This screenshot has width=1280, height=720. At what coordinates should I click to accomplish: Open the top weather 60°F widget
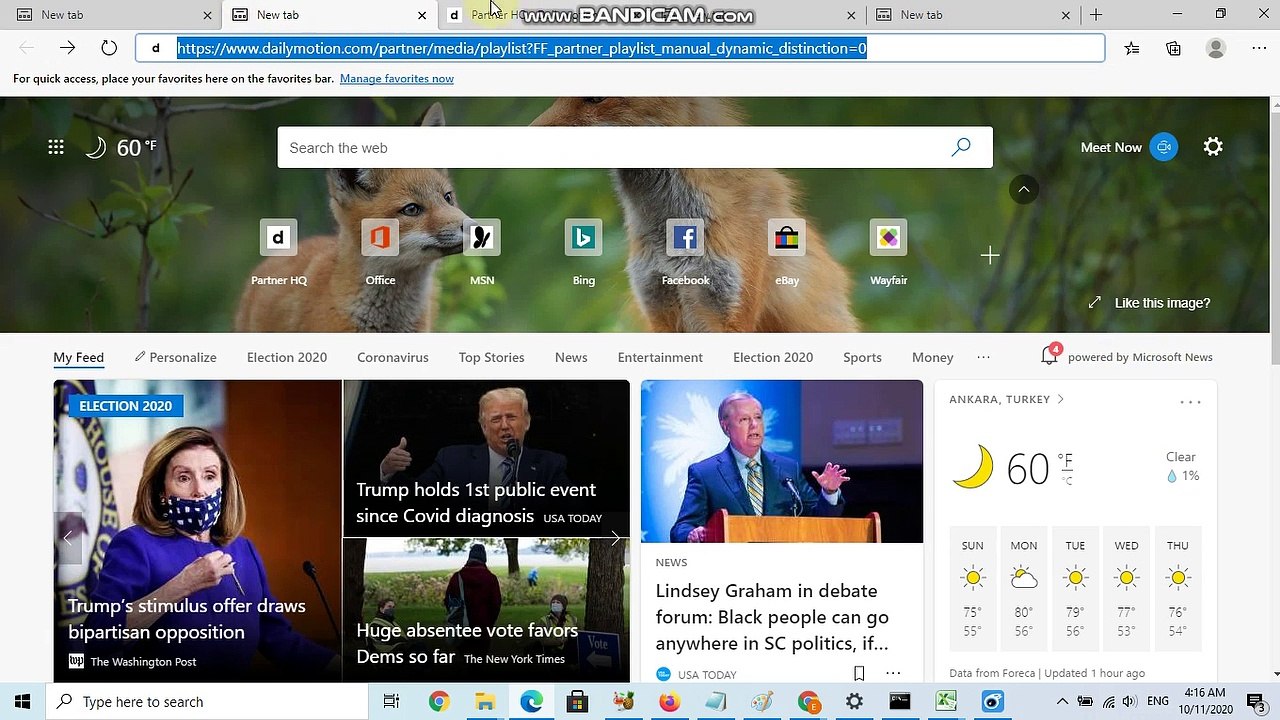121,147
